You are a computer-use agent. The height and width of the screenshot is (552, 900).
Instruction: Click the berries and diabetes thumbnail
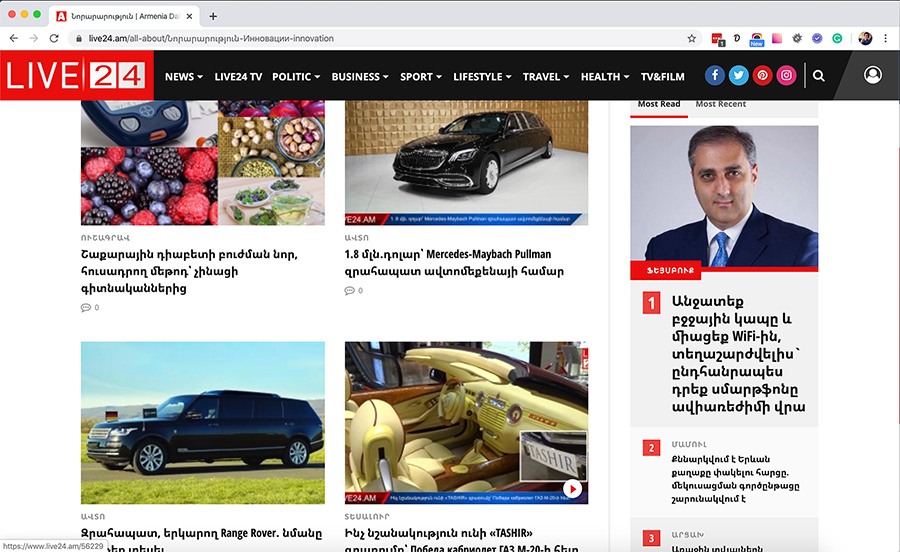point(203,162)
